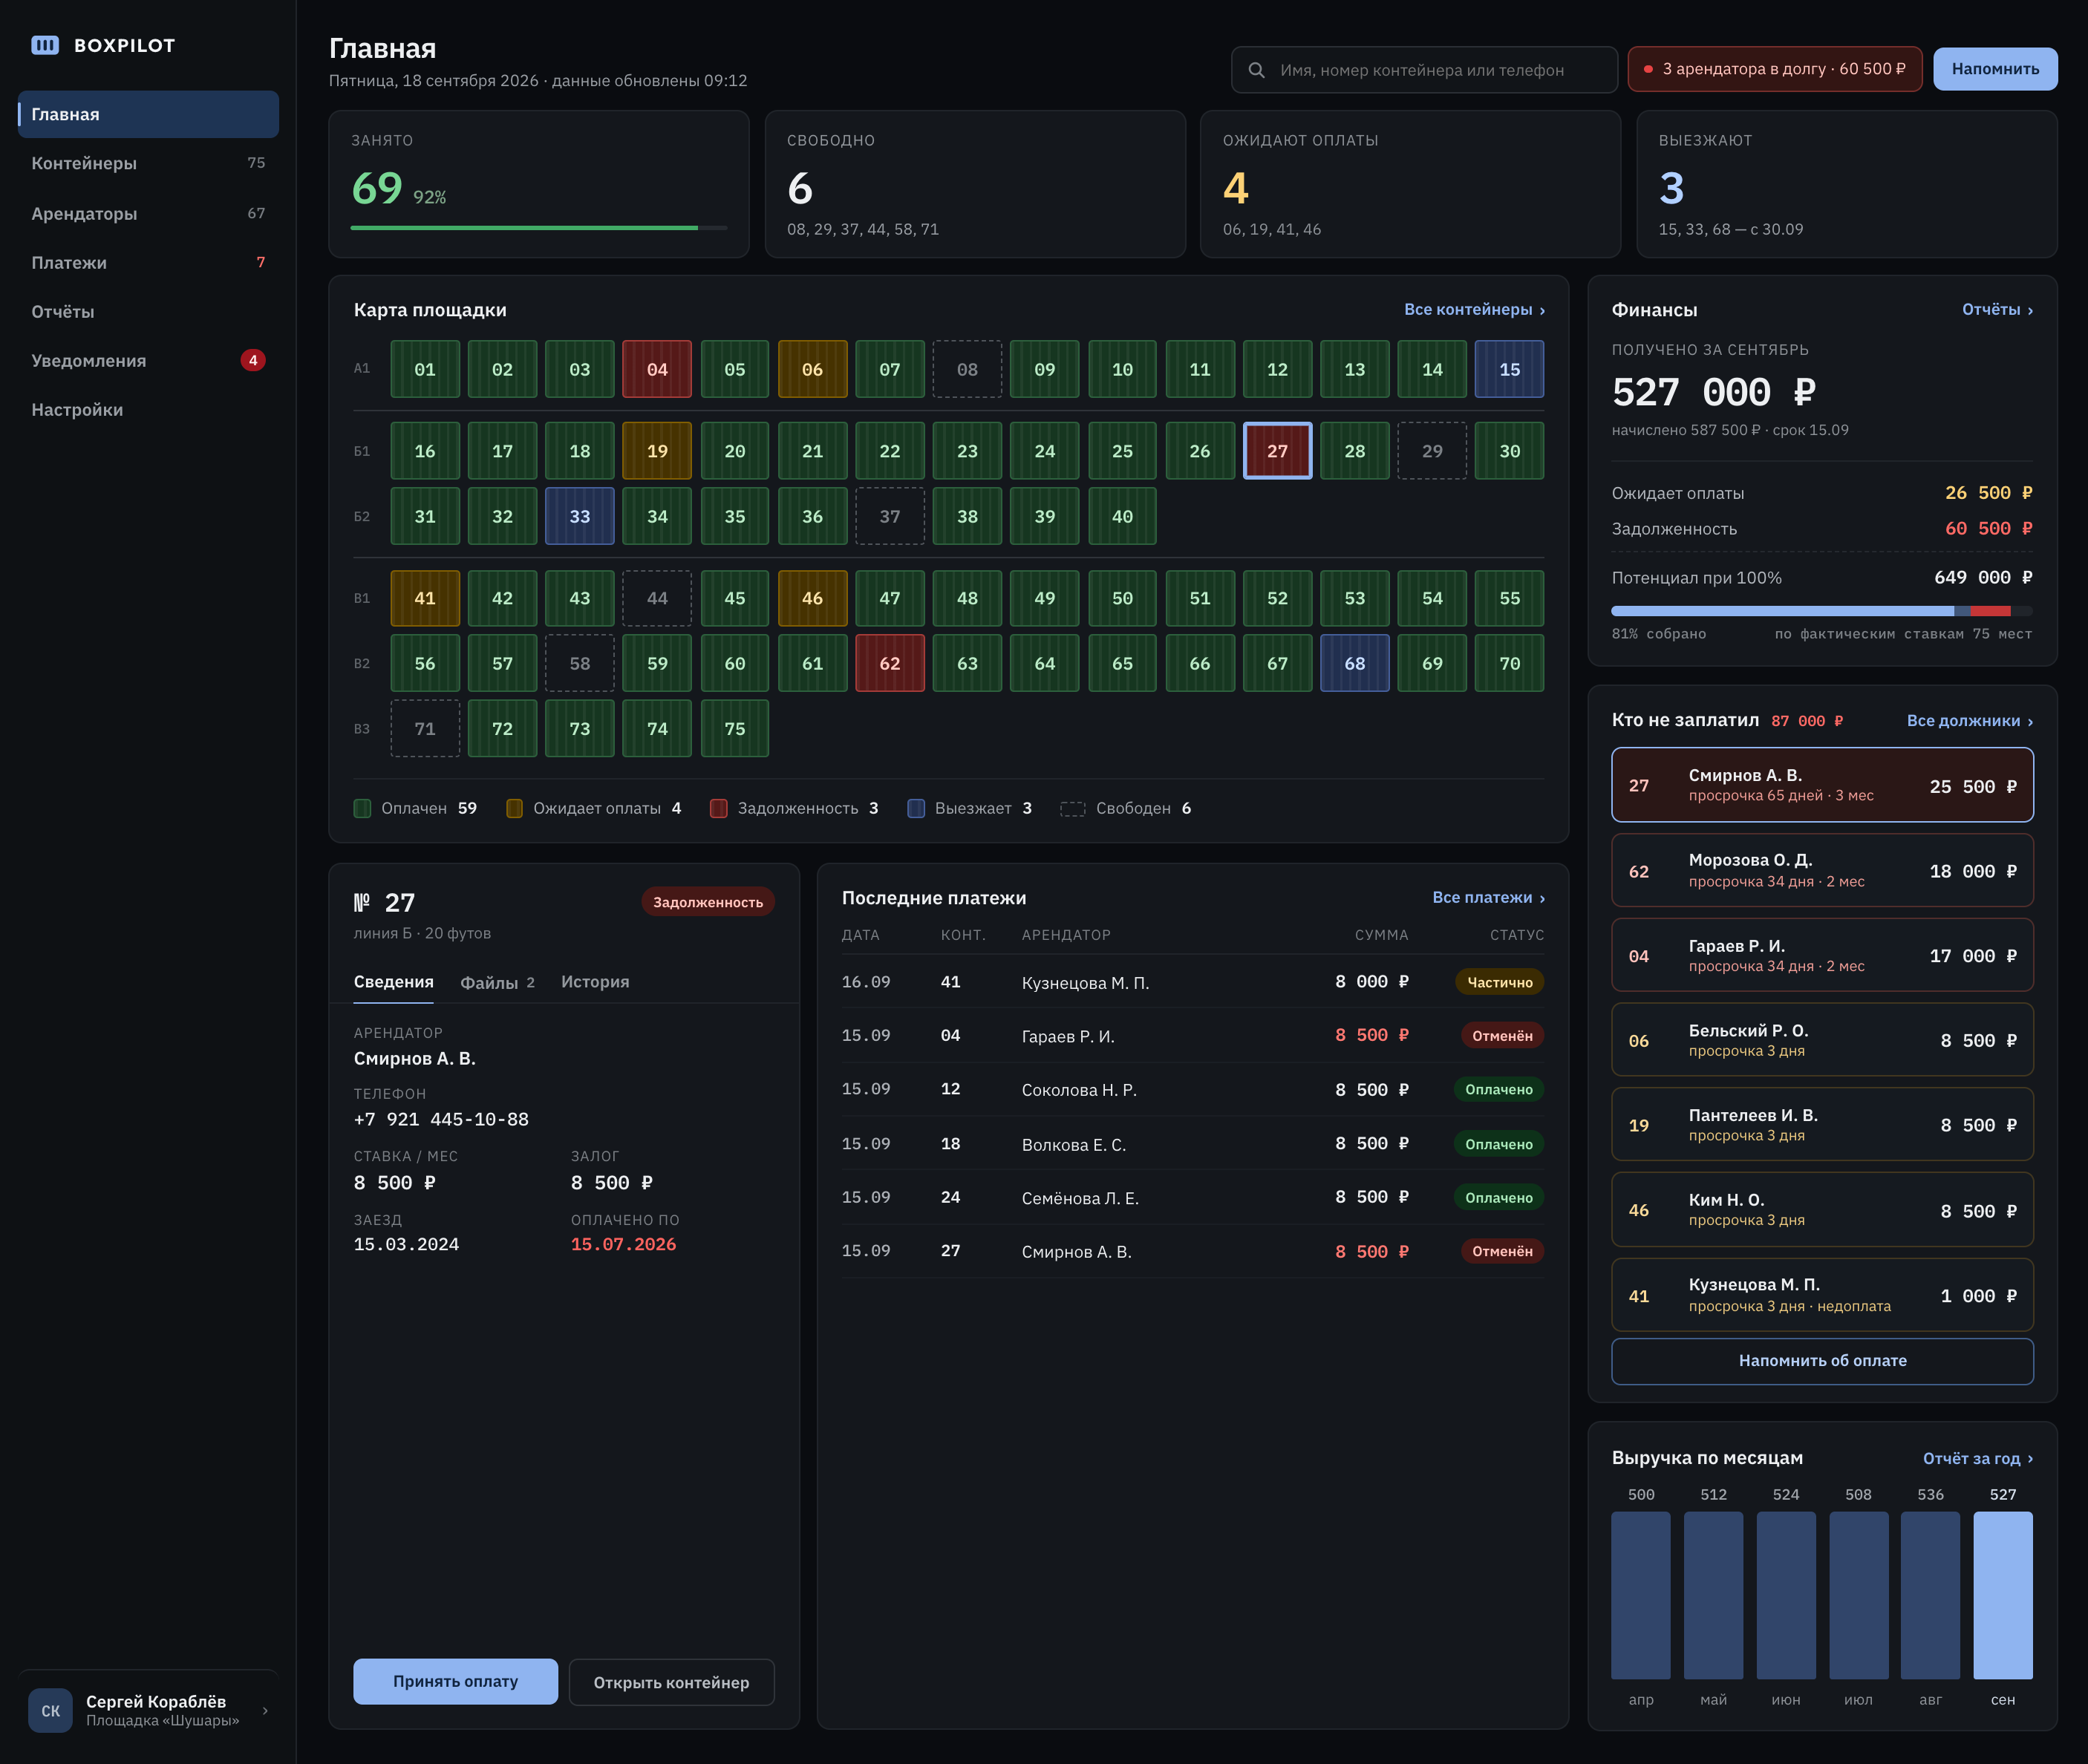The width and height of the screenshot is (2088, 1764).
Task: Select container 27 on the site map
Action: (x=1277, y=451)
